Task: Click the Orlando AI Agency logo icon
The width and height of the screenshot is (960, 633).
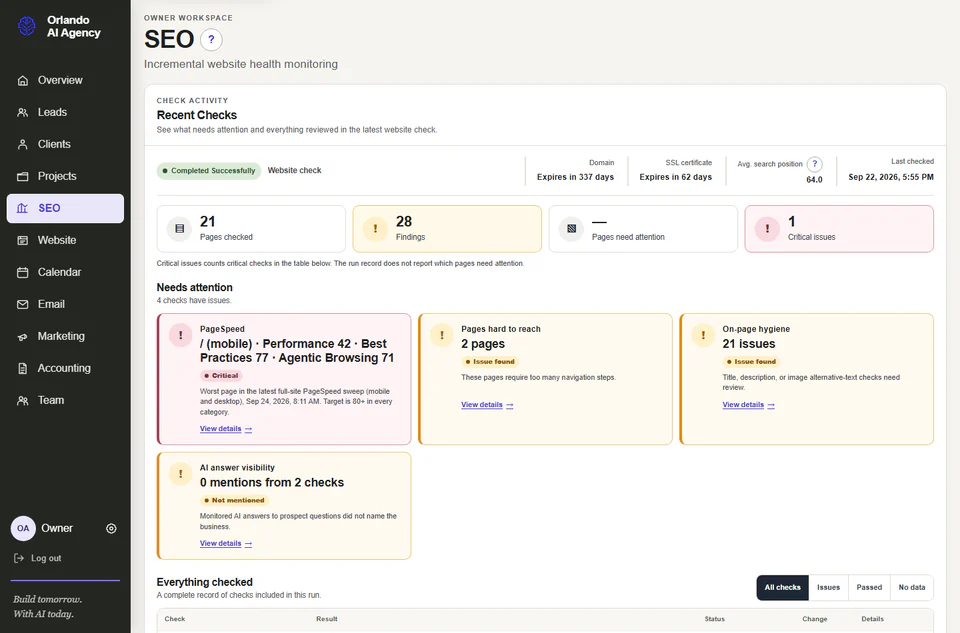Action: [x=26, y=26]
